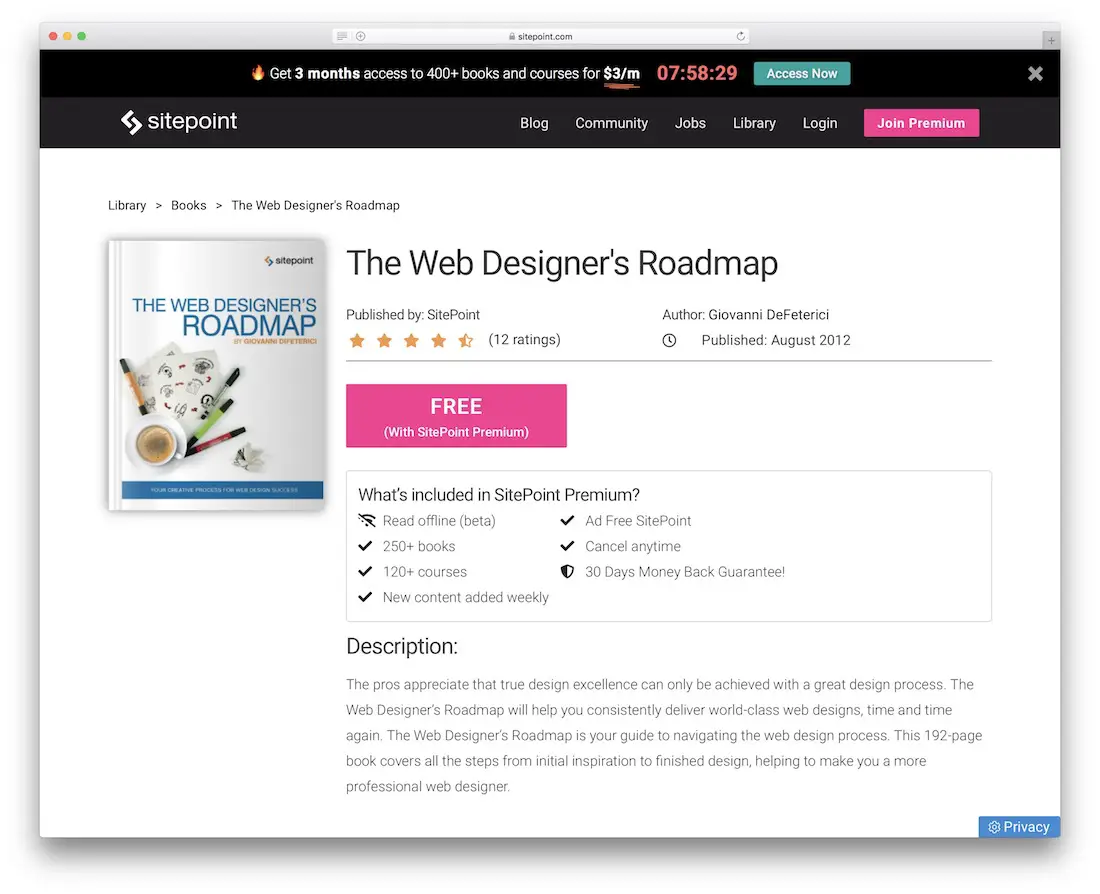Click the third rating star
This screenshot has width=1100, height=894.
(x=411, y=340)
